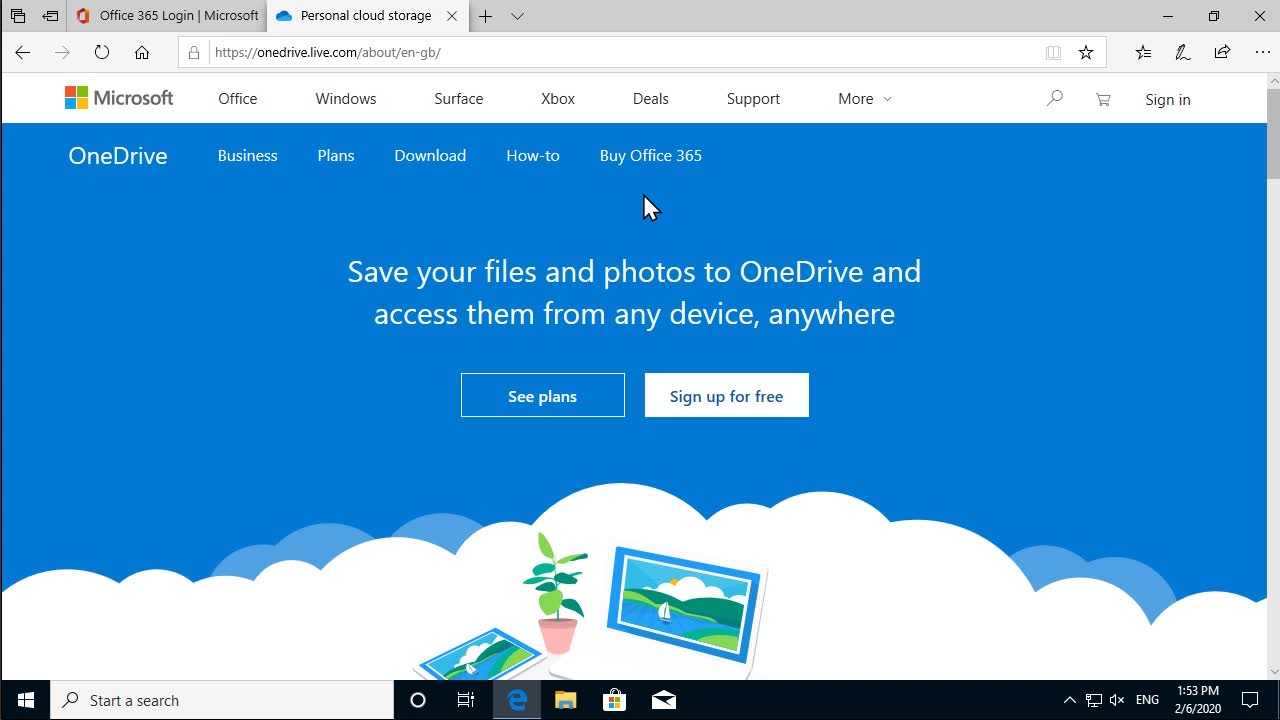Open the Plans menu item

(336, 156)
